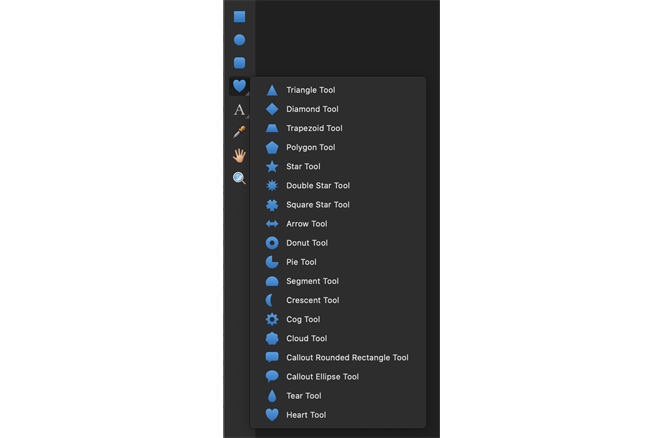Choose Diamond Tool from the flyout
Viewport: 665px width, 438px height.
(x=312, y=109)
